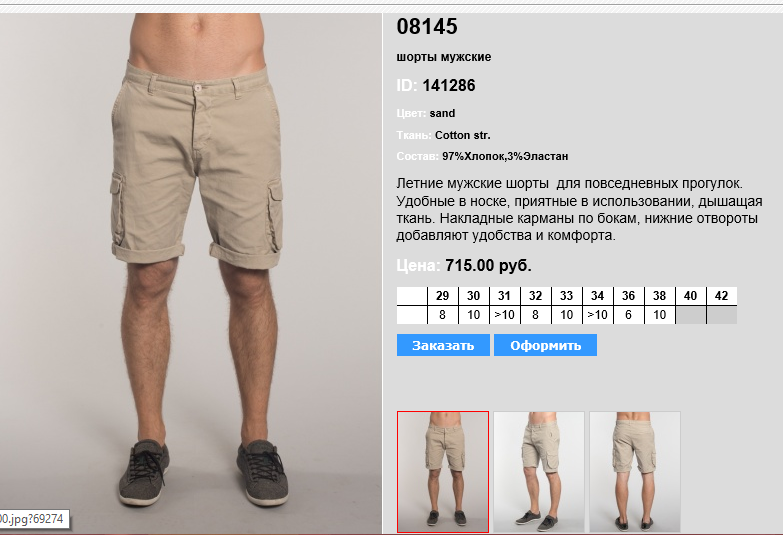Click the quantity cell under size 36

point(628,315)
